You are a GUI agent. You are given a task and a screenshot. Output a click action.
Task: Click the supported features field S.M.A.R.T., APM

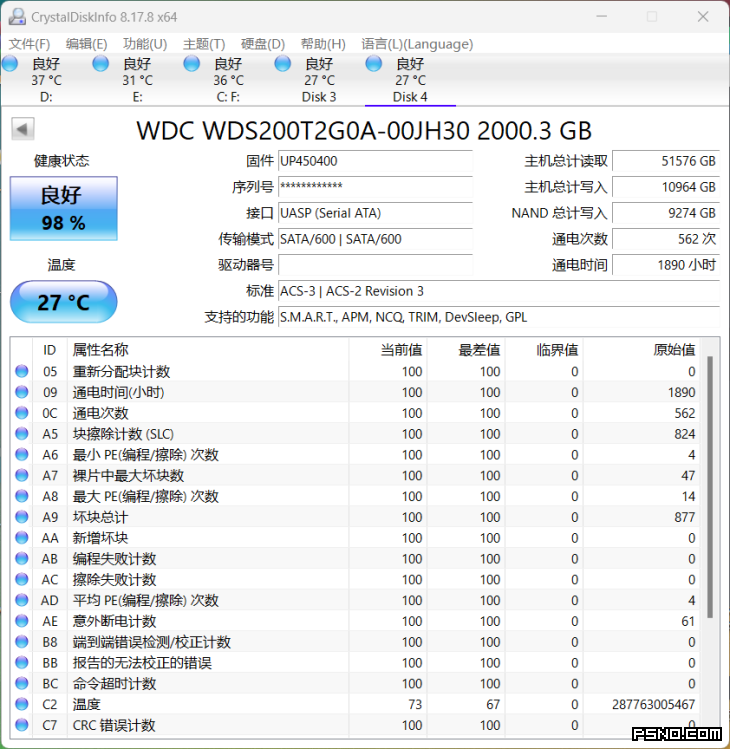[x=499, y=317]
